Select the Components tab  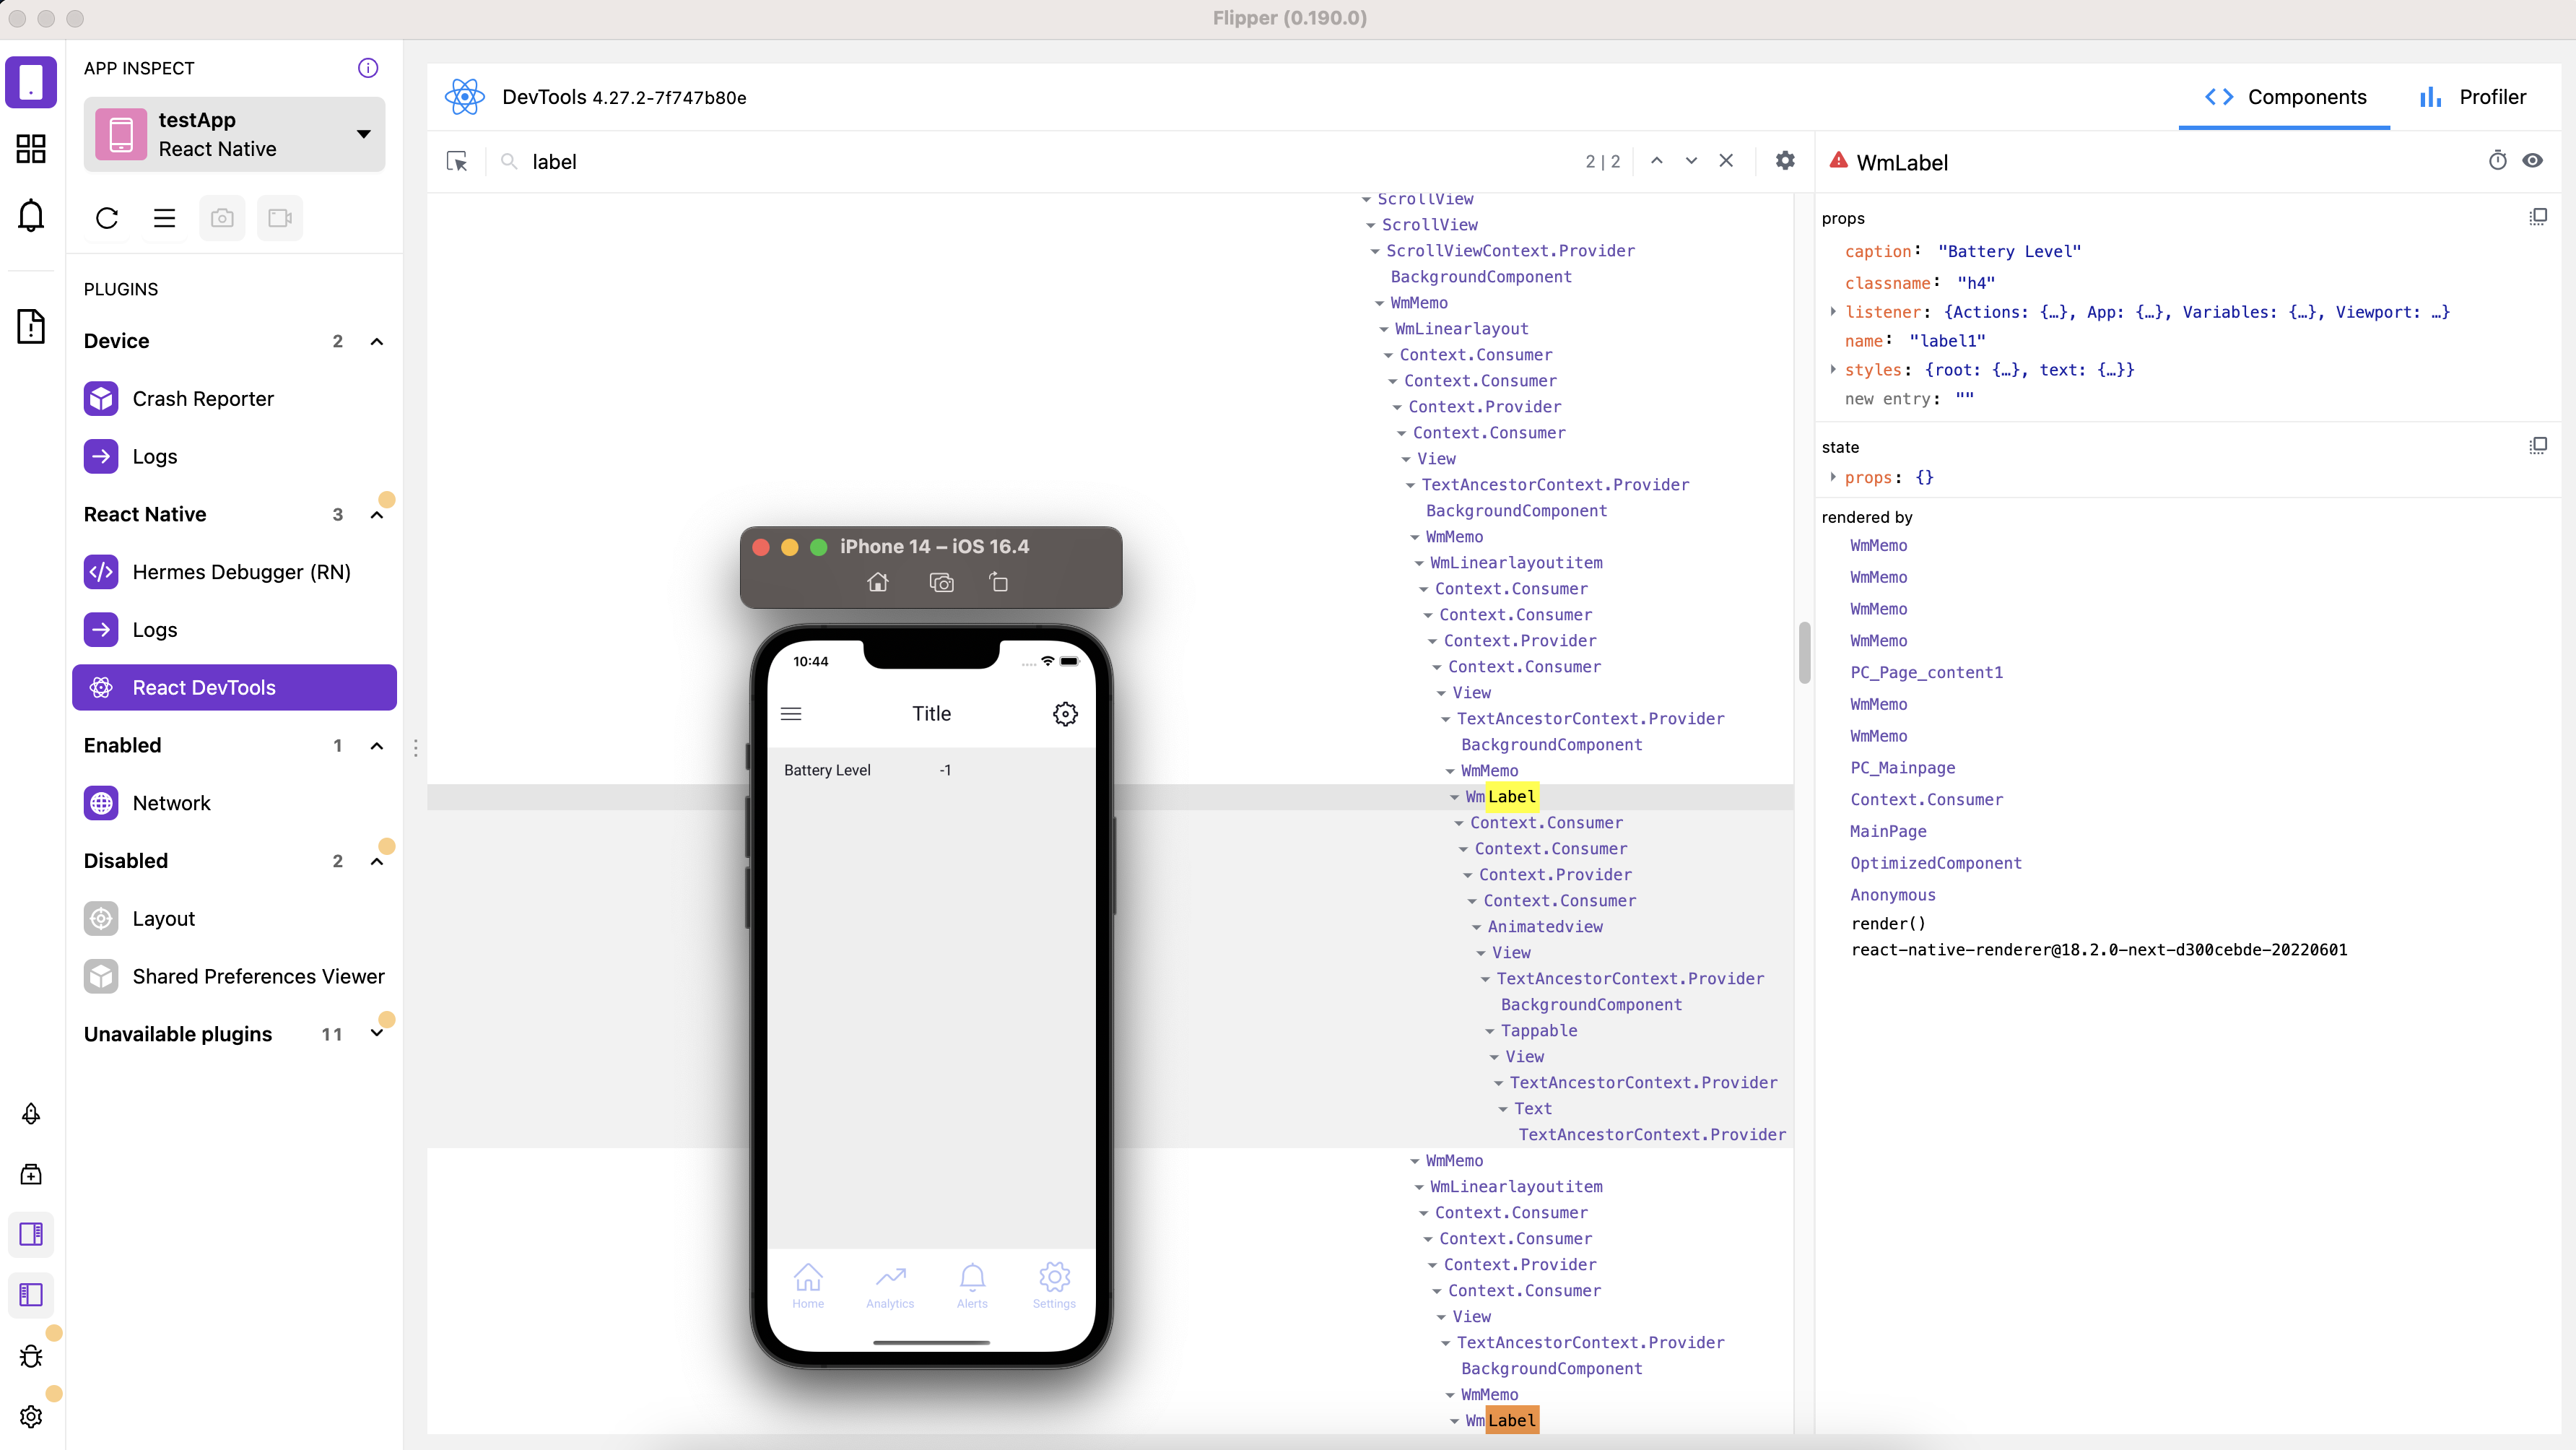(x=2285, y=97)
